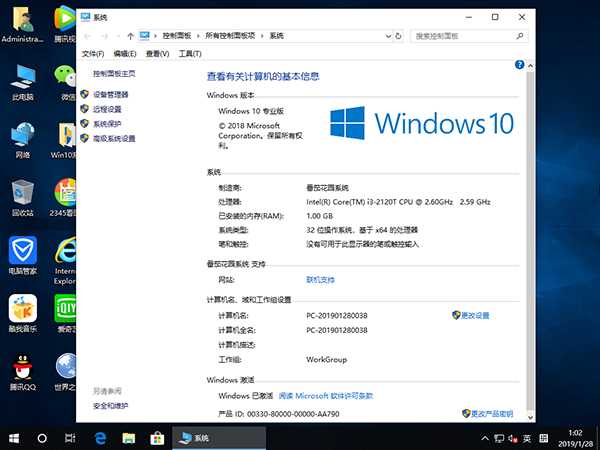Click the System window title bar icon

click(x=85, y=17)
